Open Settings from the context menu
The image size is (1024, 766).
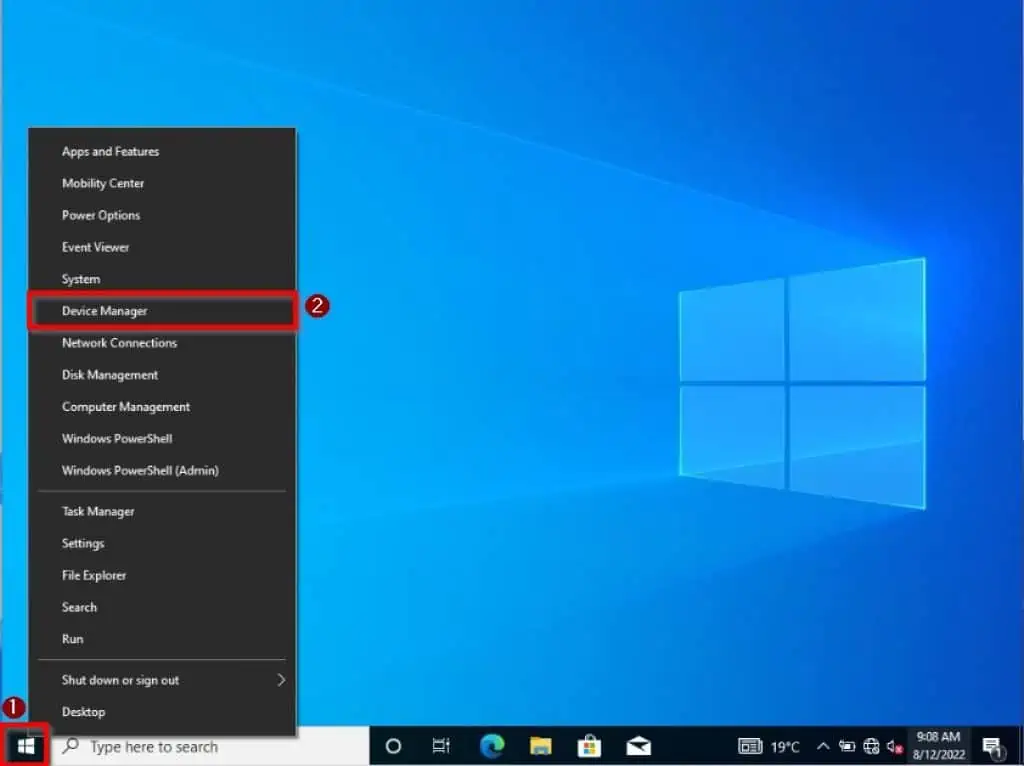(162, 544)
